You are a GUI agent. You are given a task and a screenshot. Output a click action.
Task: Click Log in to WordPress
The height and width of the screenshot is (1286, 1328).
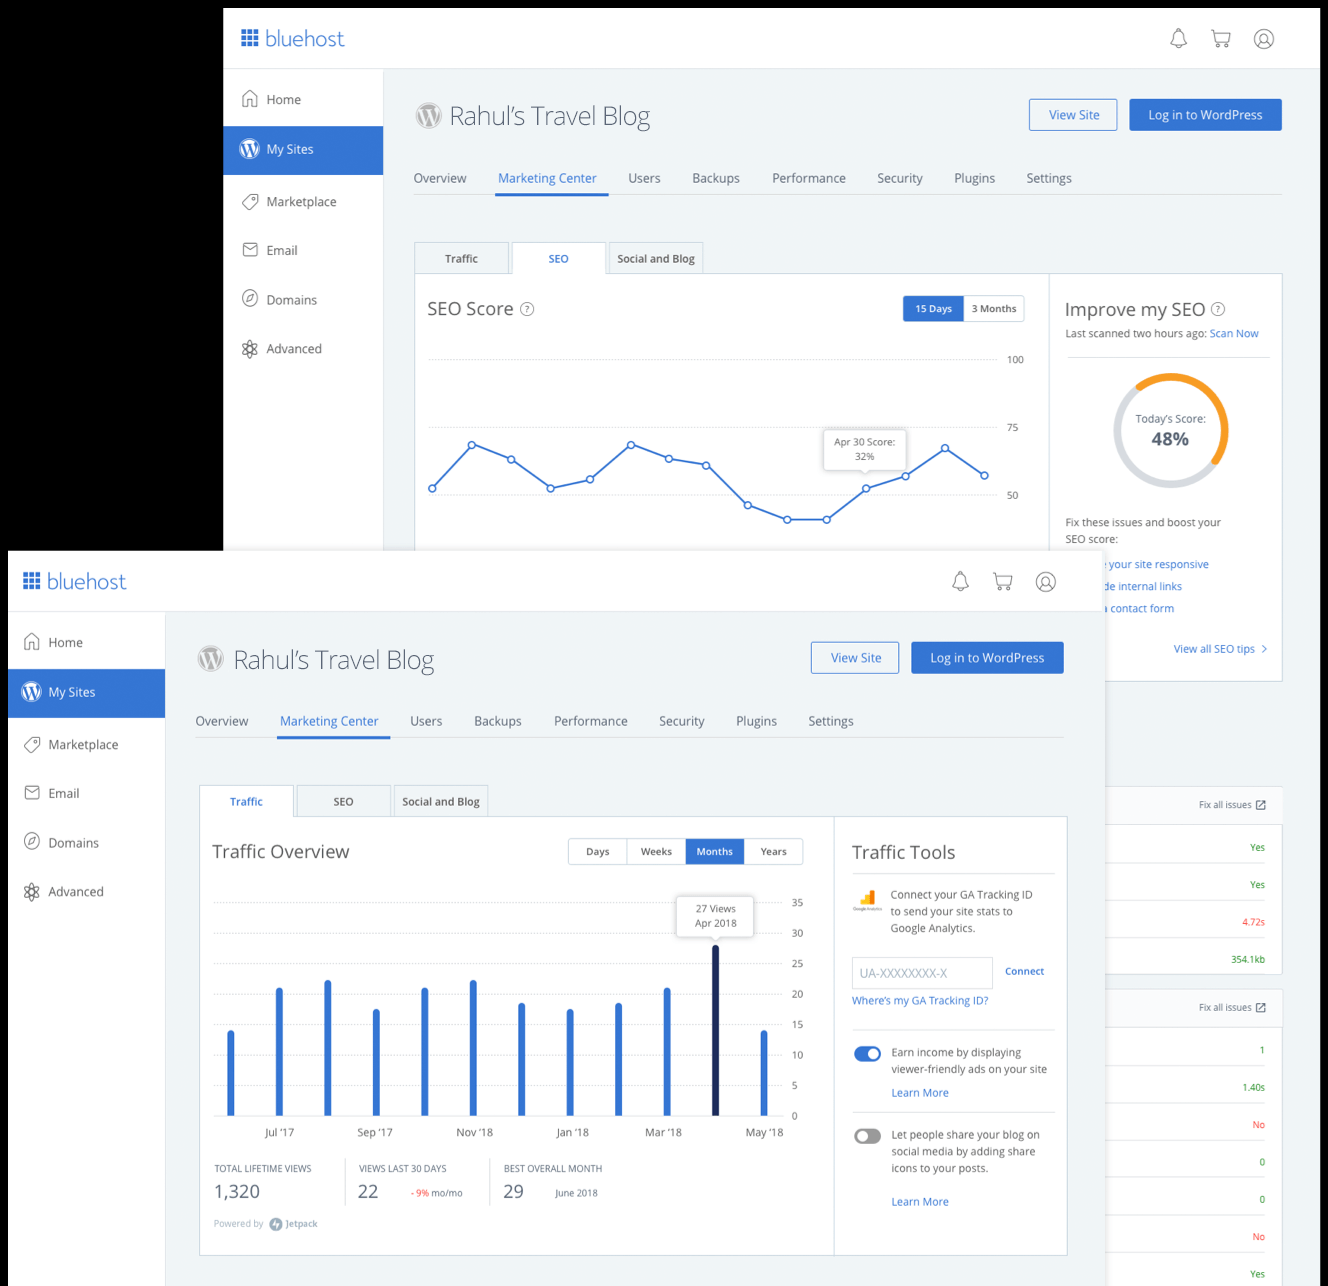tap(986, 657)
